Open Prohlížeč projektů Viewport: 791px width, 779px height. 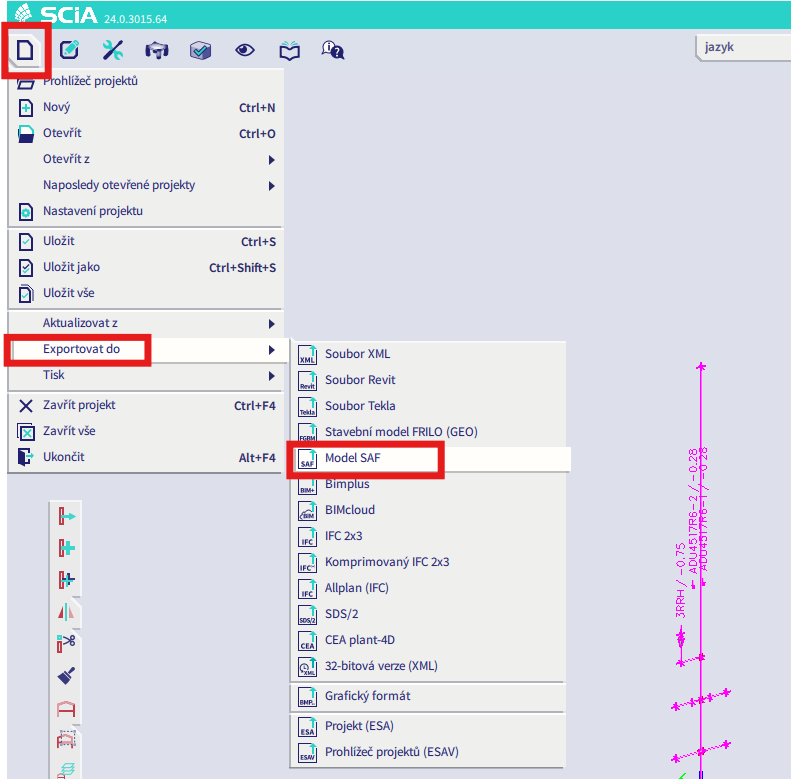click(146, 81)
